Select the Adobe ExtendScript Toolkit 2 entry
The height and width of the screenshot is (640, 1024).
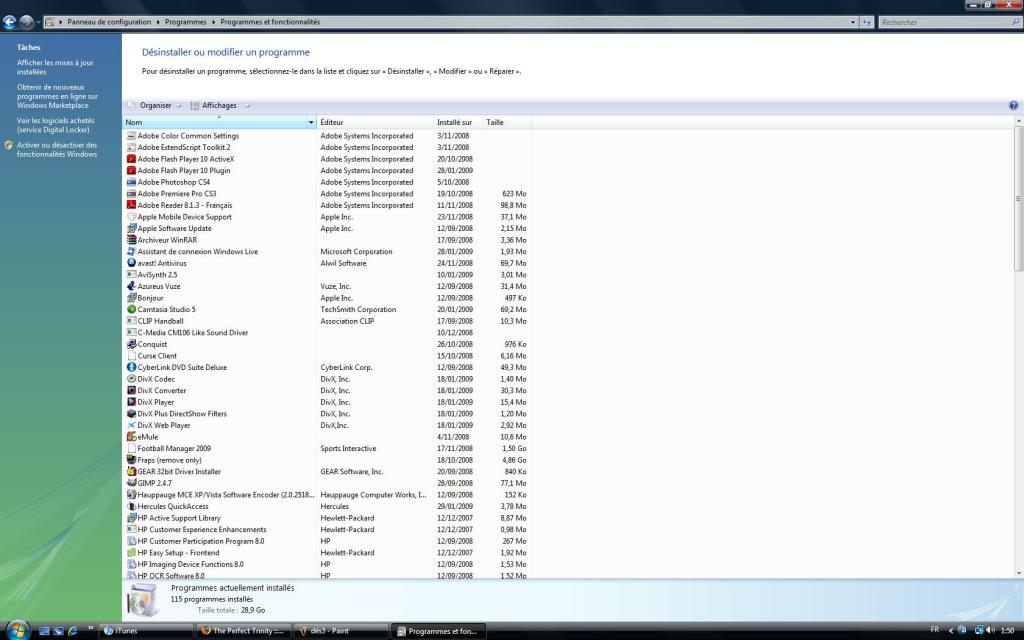[327, 148]
